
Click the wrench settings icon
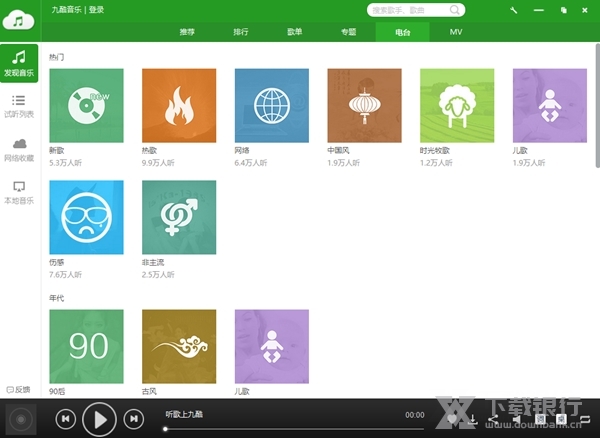coord(514,10)
